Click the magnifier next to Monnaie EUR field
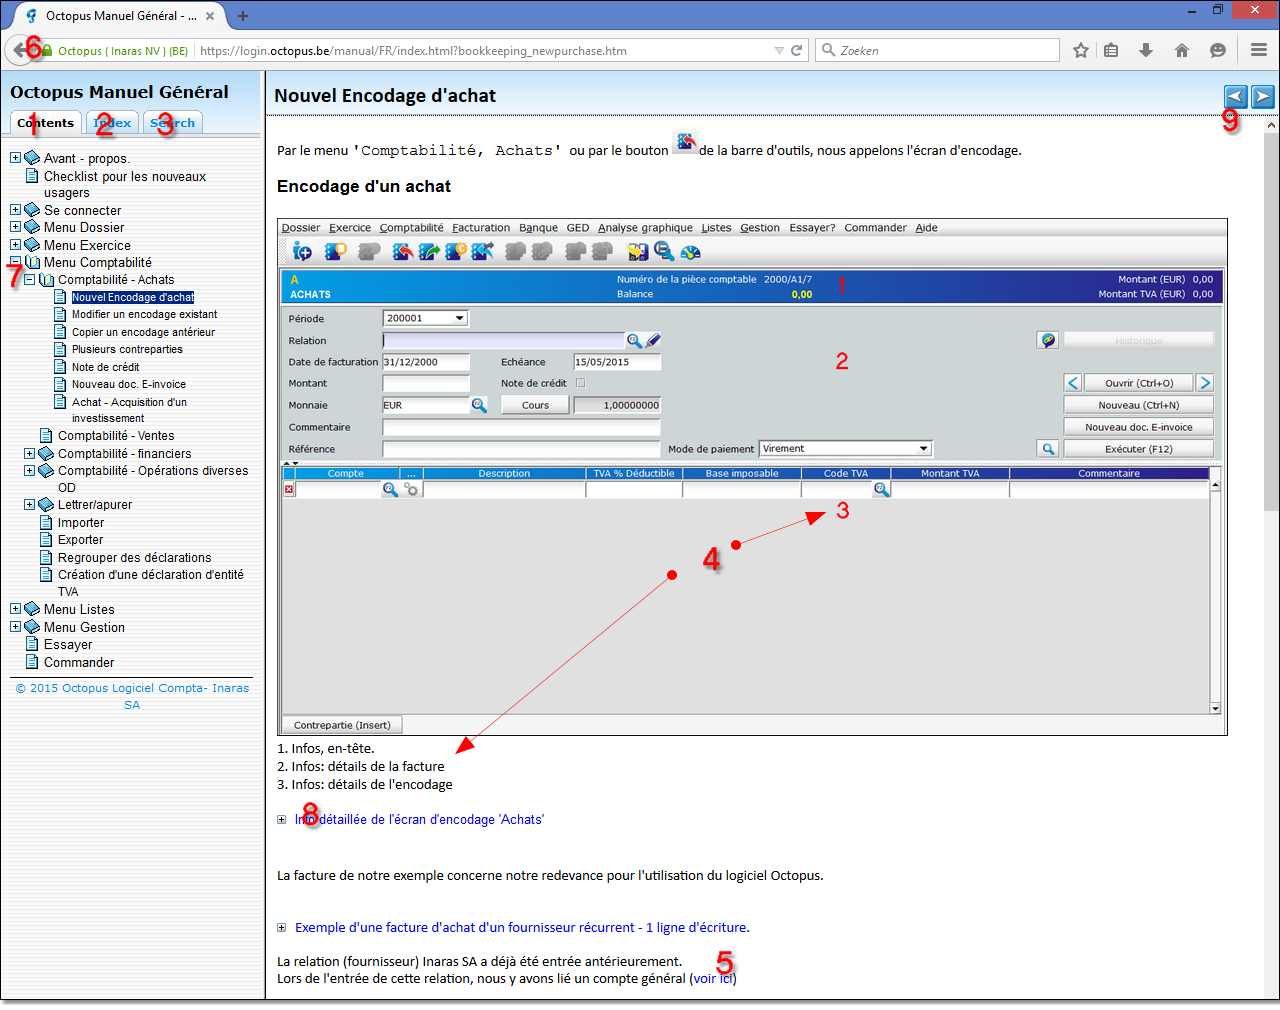 (479, 405)
